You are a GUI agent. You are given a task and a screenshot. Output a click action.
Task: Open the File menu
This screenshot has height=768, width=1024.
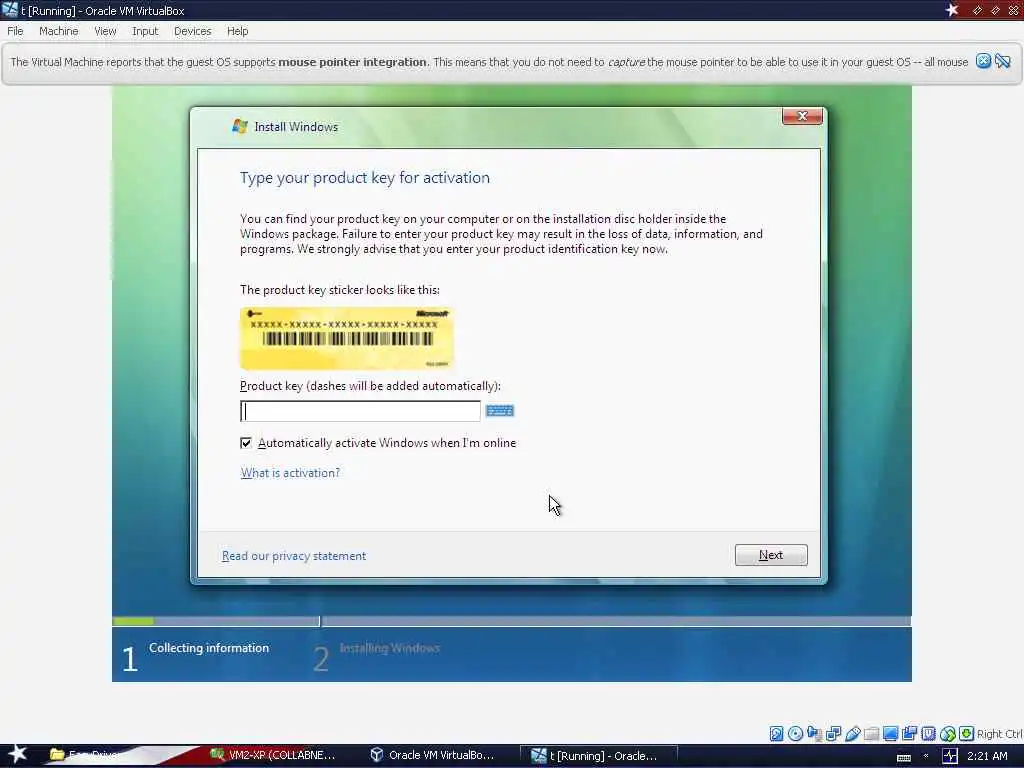pos(15,31)
